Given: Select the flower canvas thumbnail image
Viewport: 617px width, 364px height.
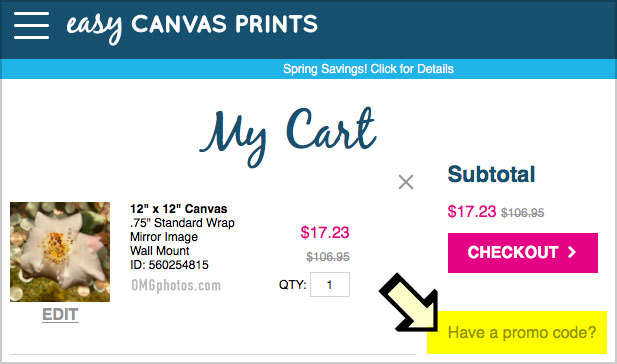Looking at the screenshot, I should (x=60, y=252).
